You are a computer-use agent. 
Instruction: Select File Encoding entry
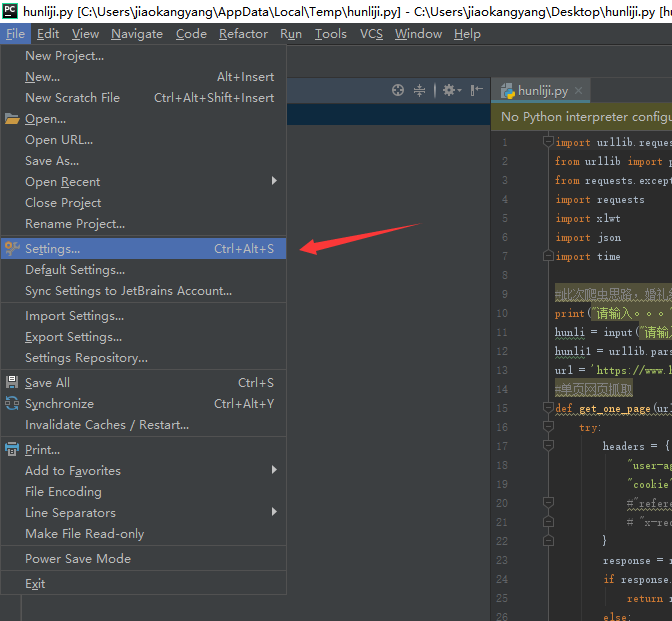click(144, 492)
